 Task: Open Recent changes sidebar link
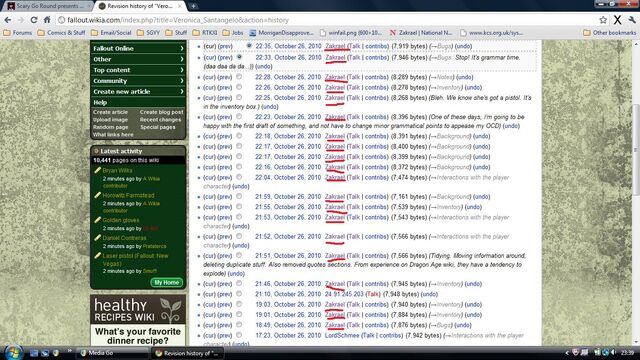[x=160, y=120]
